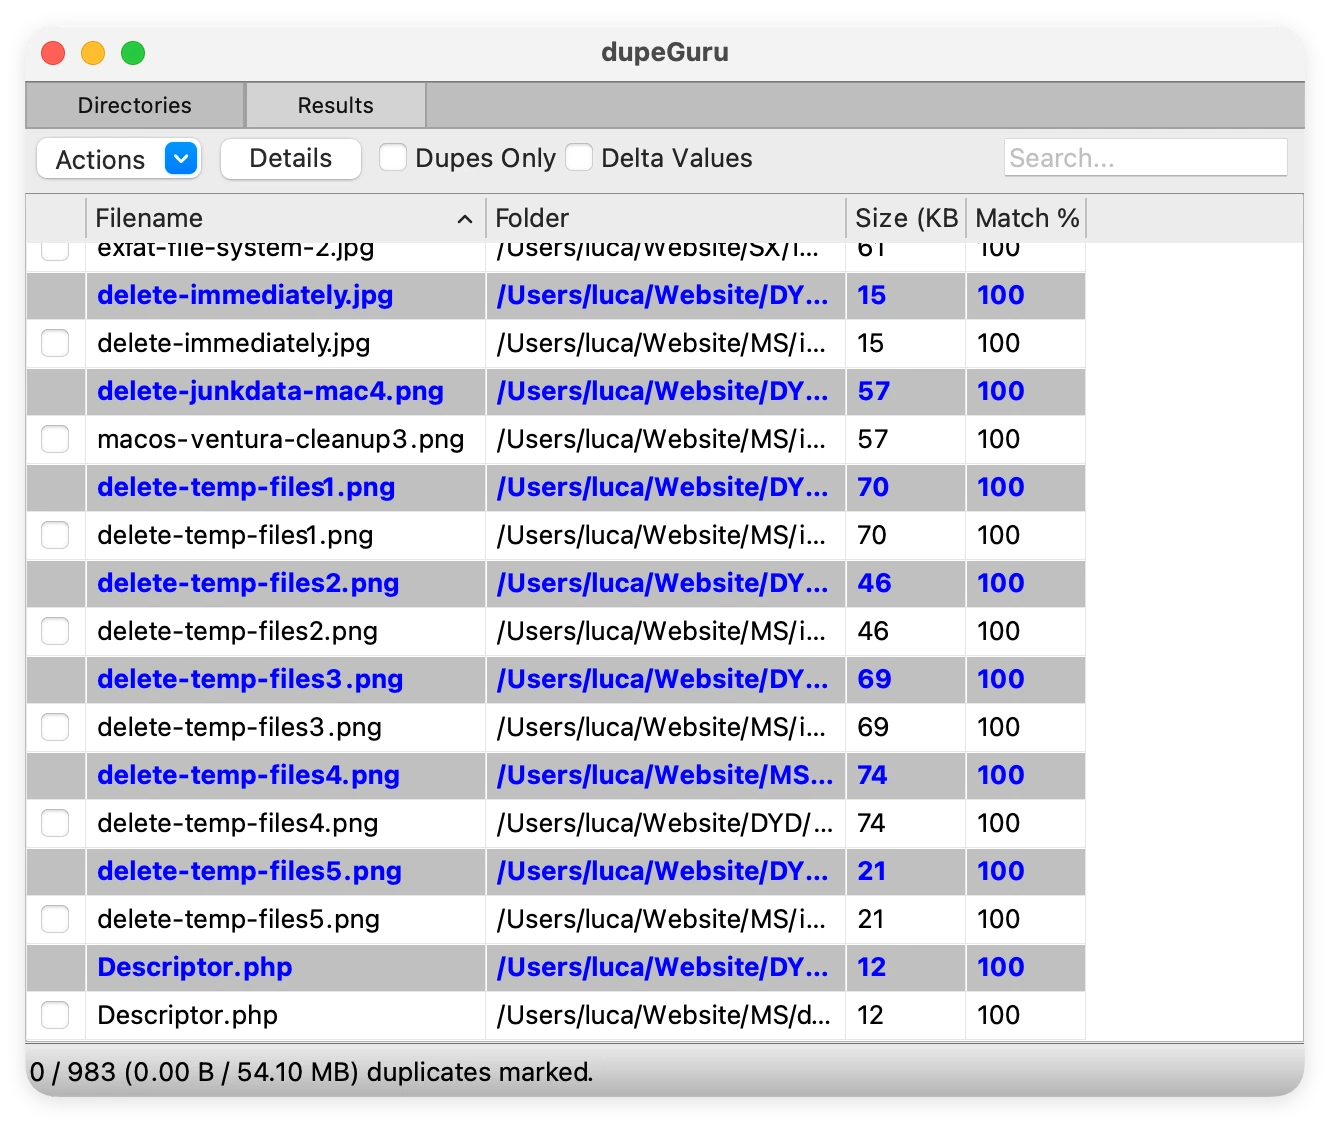Check the box for macos-ventura-cleanup3.png
The height and width of the screenshot is (1122, 1330).
55,439
